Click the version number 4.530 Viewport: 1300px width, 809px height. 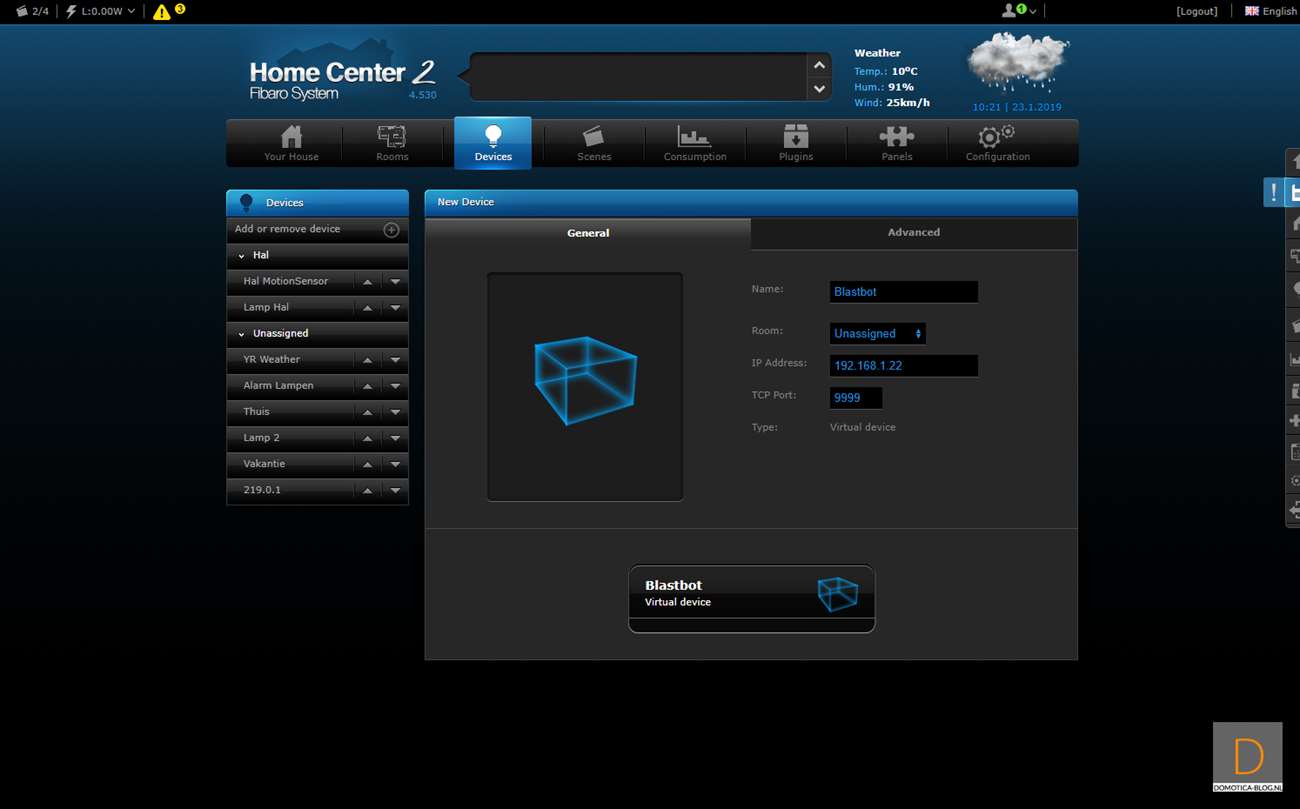click(x=422, y=95)
